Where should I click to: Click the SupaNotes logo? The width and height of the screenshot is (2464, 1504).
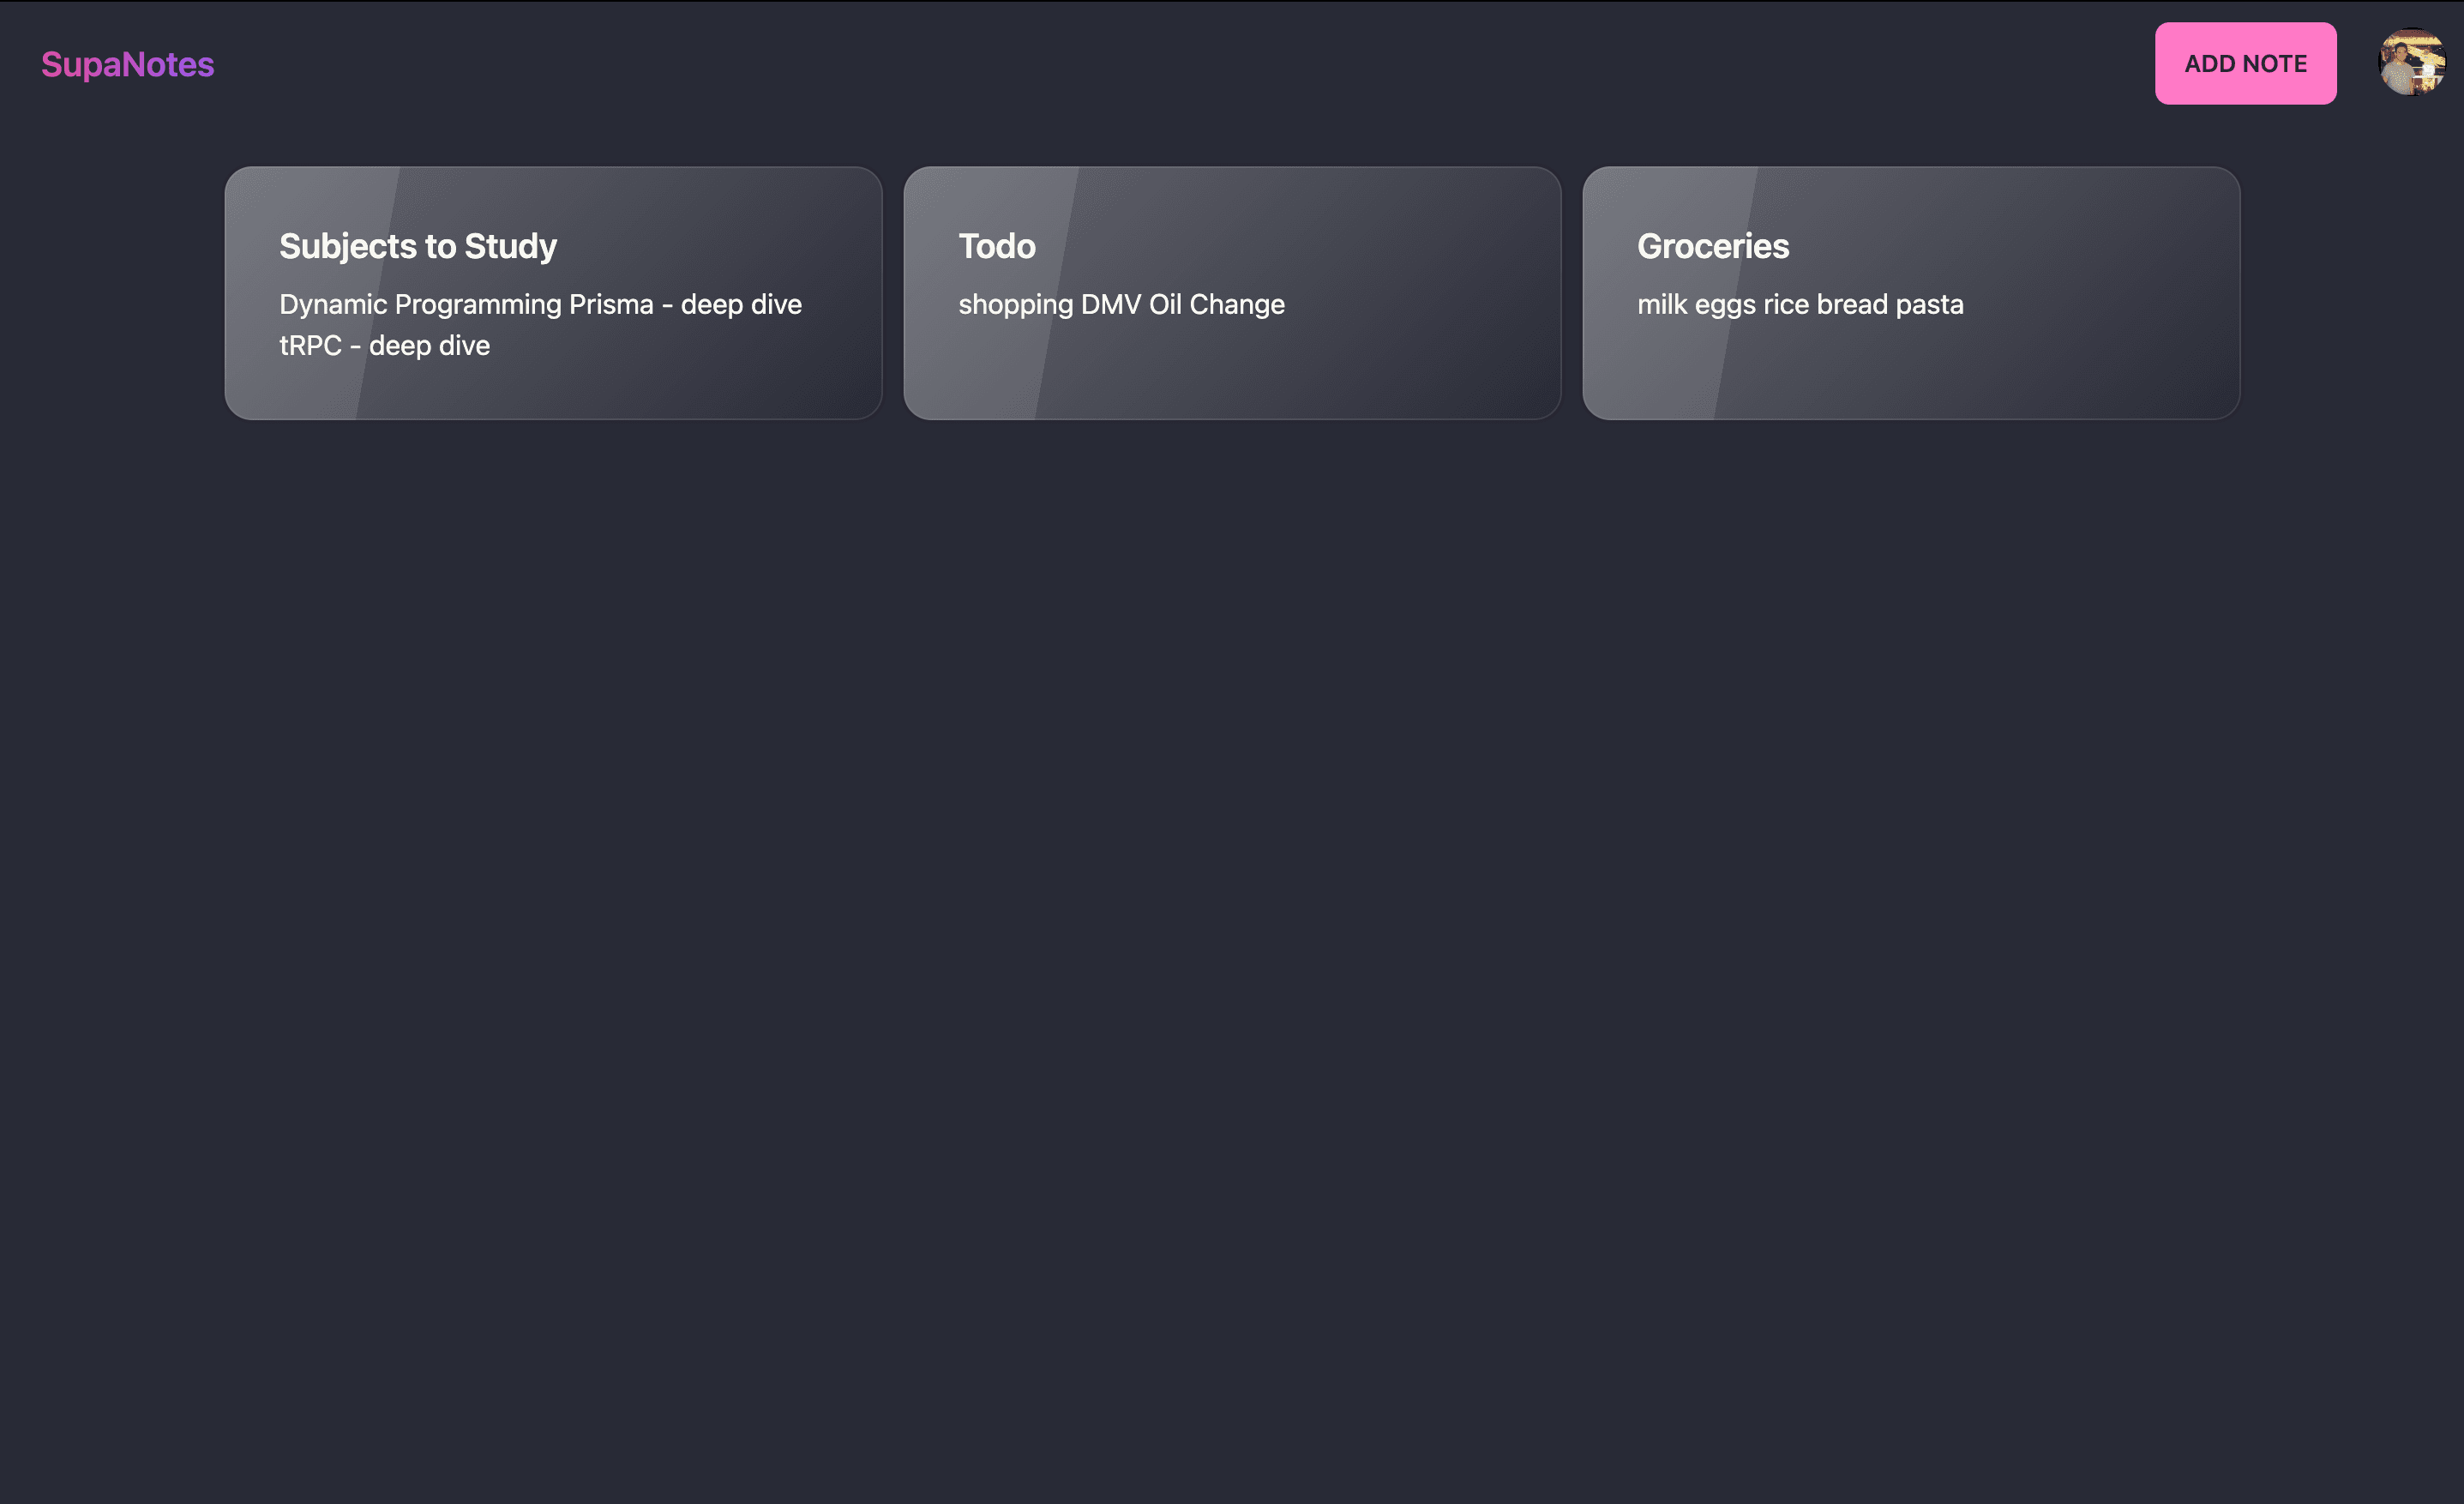click(x=128, y=64)
